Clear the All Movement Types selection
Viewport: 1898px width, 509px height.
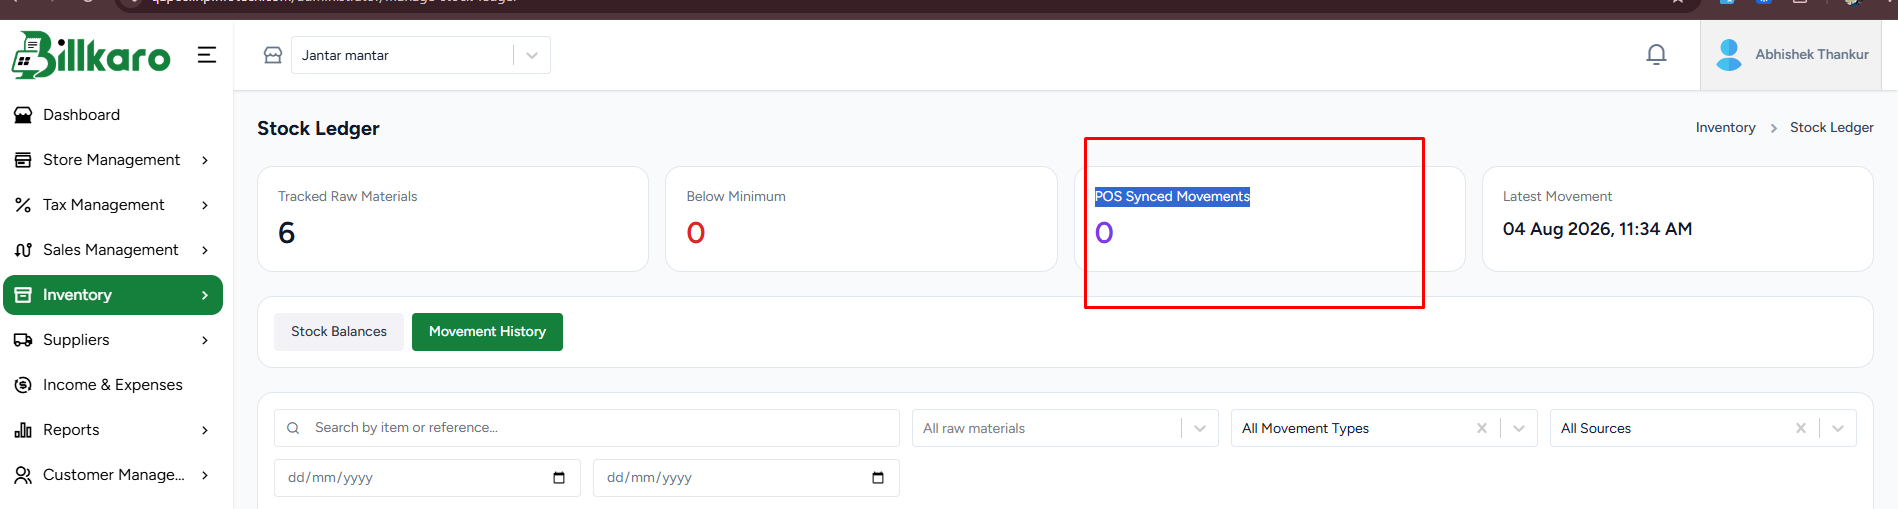tap(1482, 428)
